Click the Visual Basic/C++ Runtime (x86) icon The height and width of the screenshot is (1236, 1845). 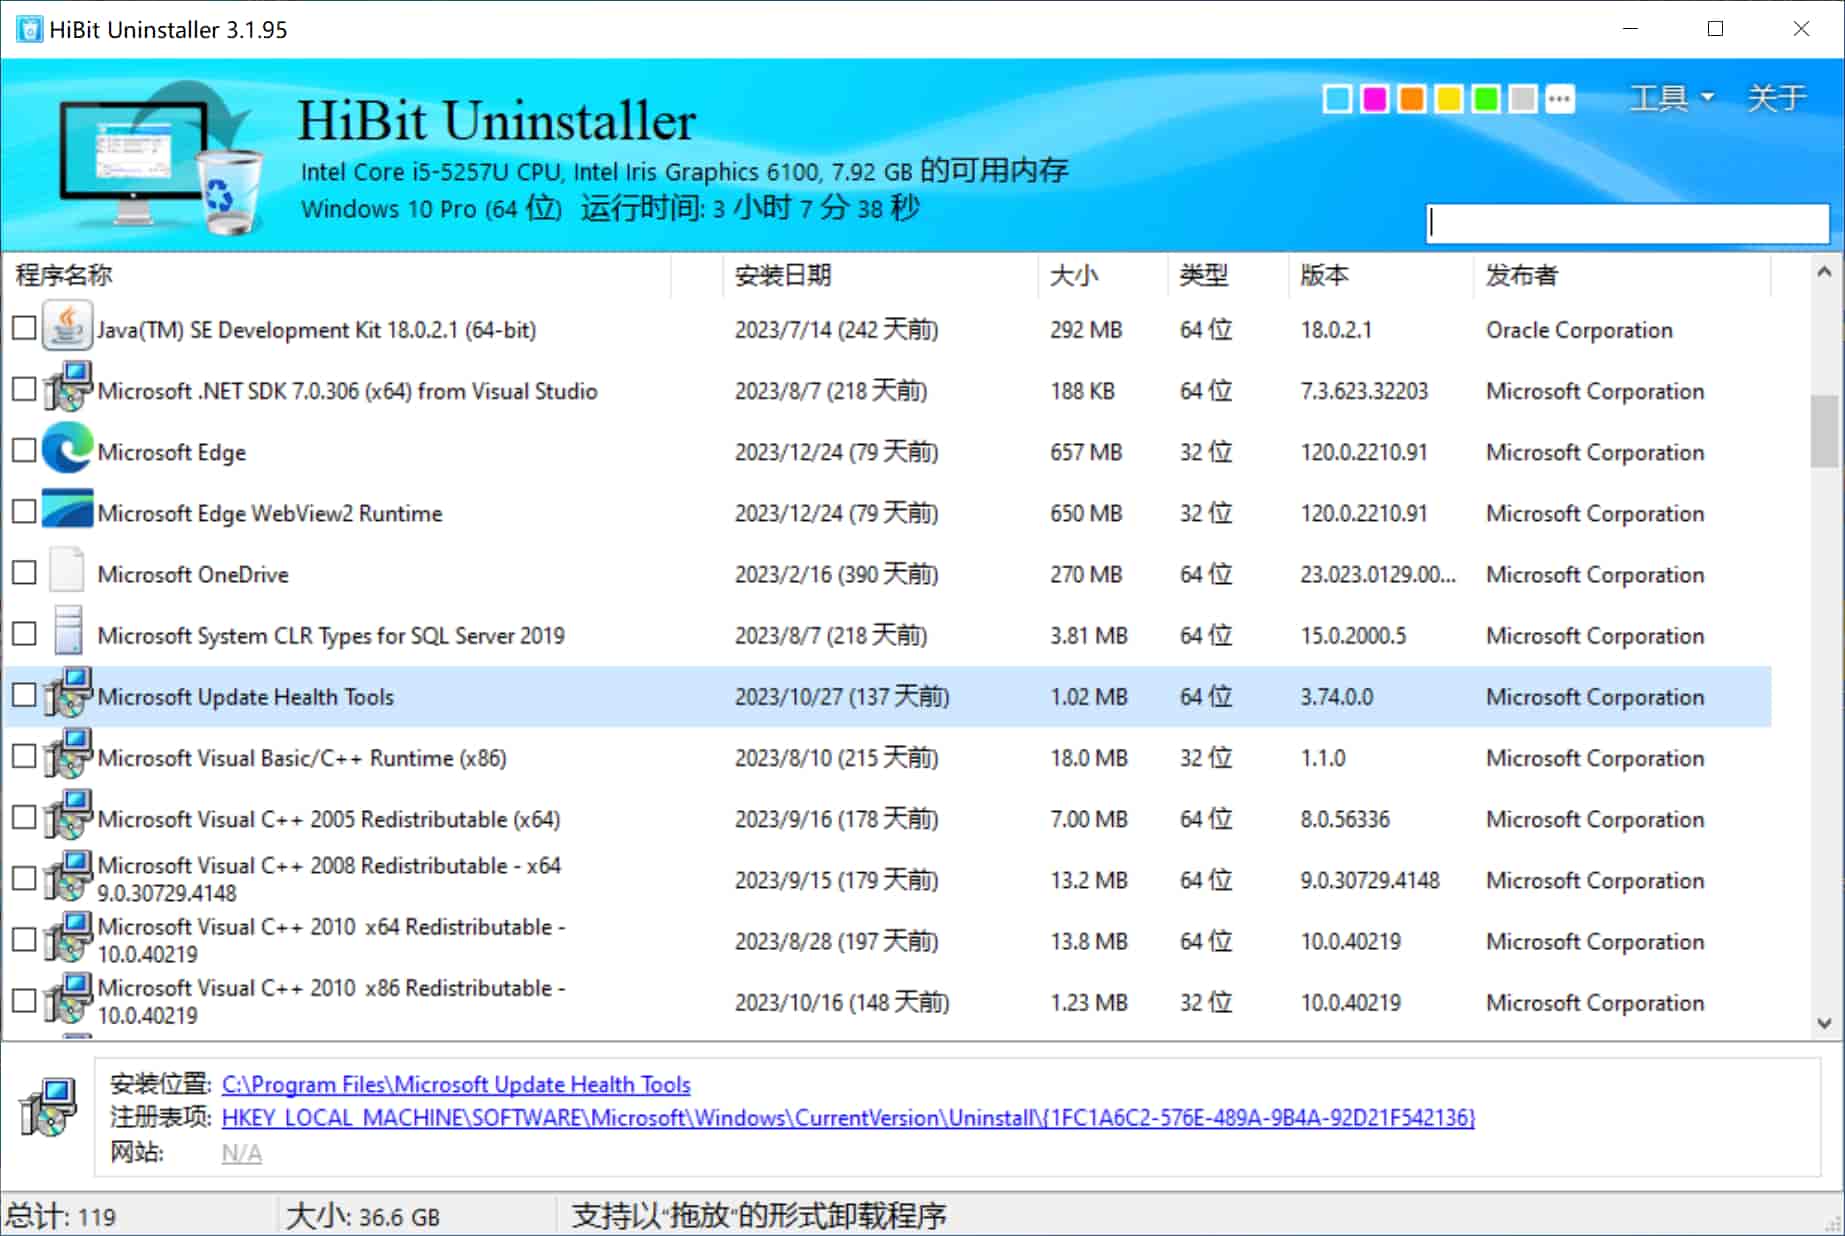point(67,755)
